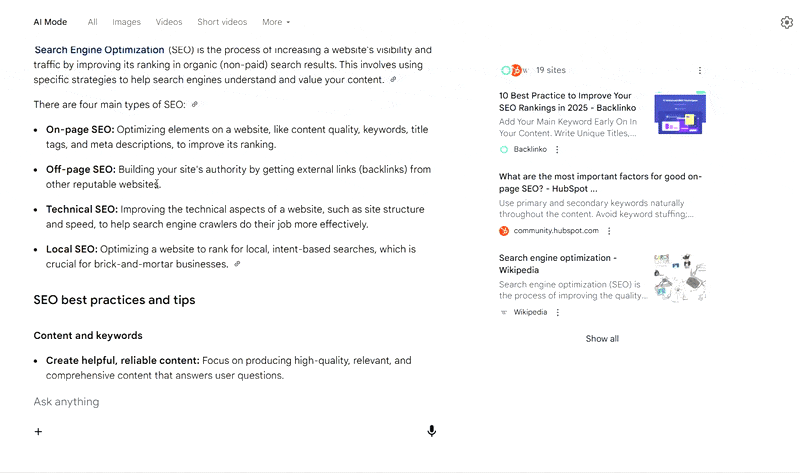Click the Wikipedia article thumbnail image
Viewport: 800px width, 473px height.
(x=680, y=276)
